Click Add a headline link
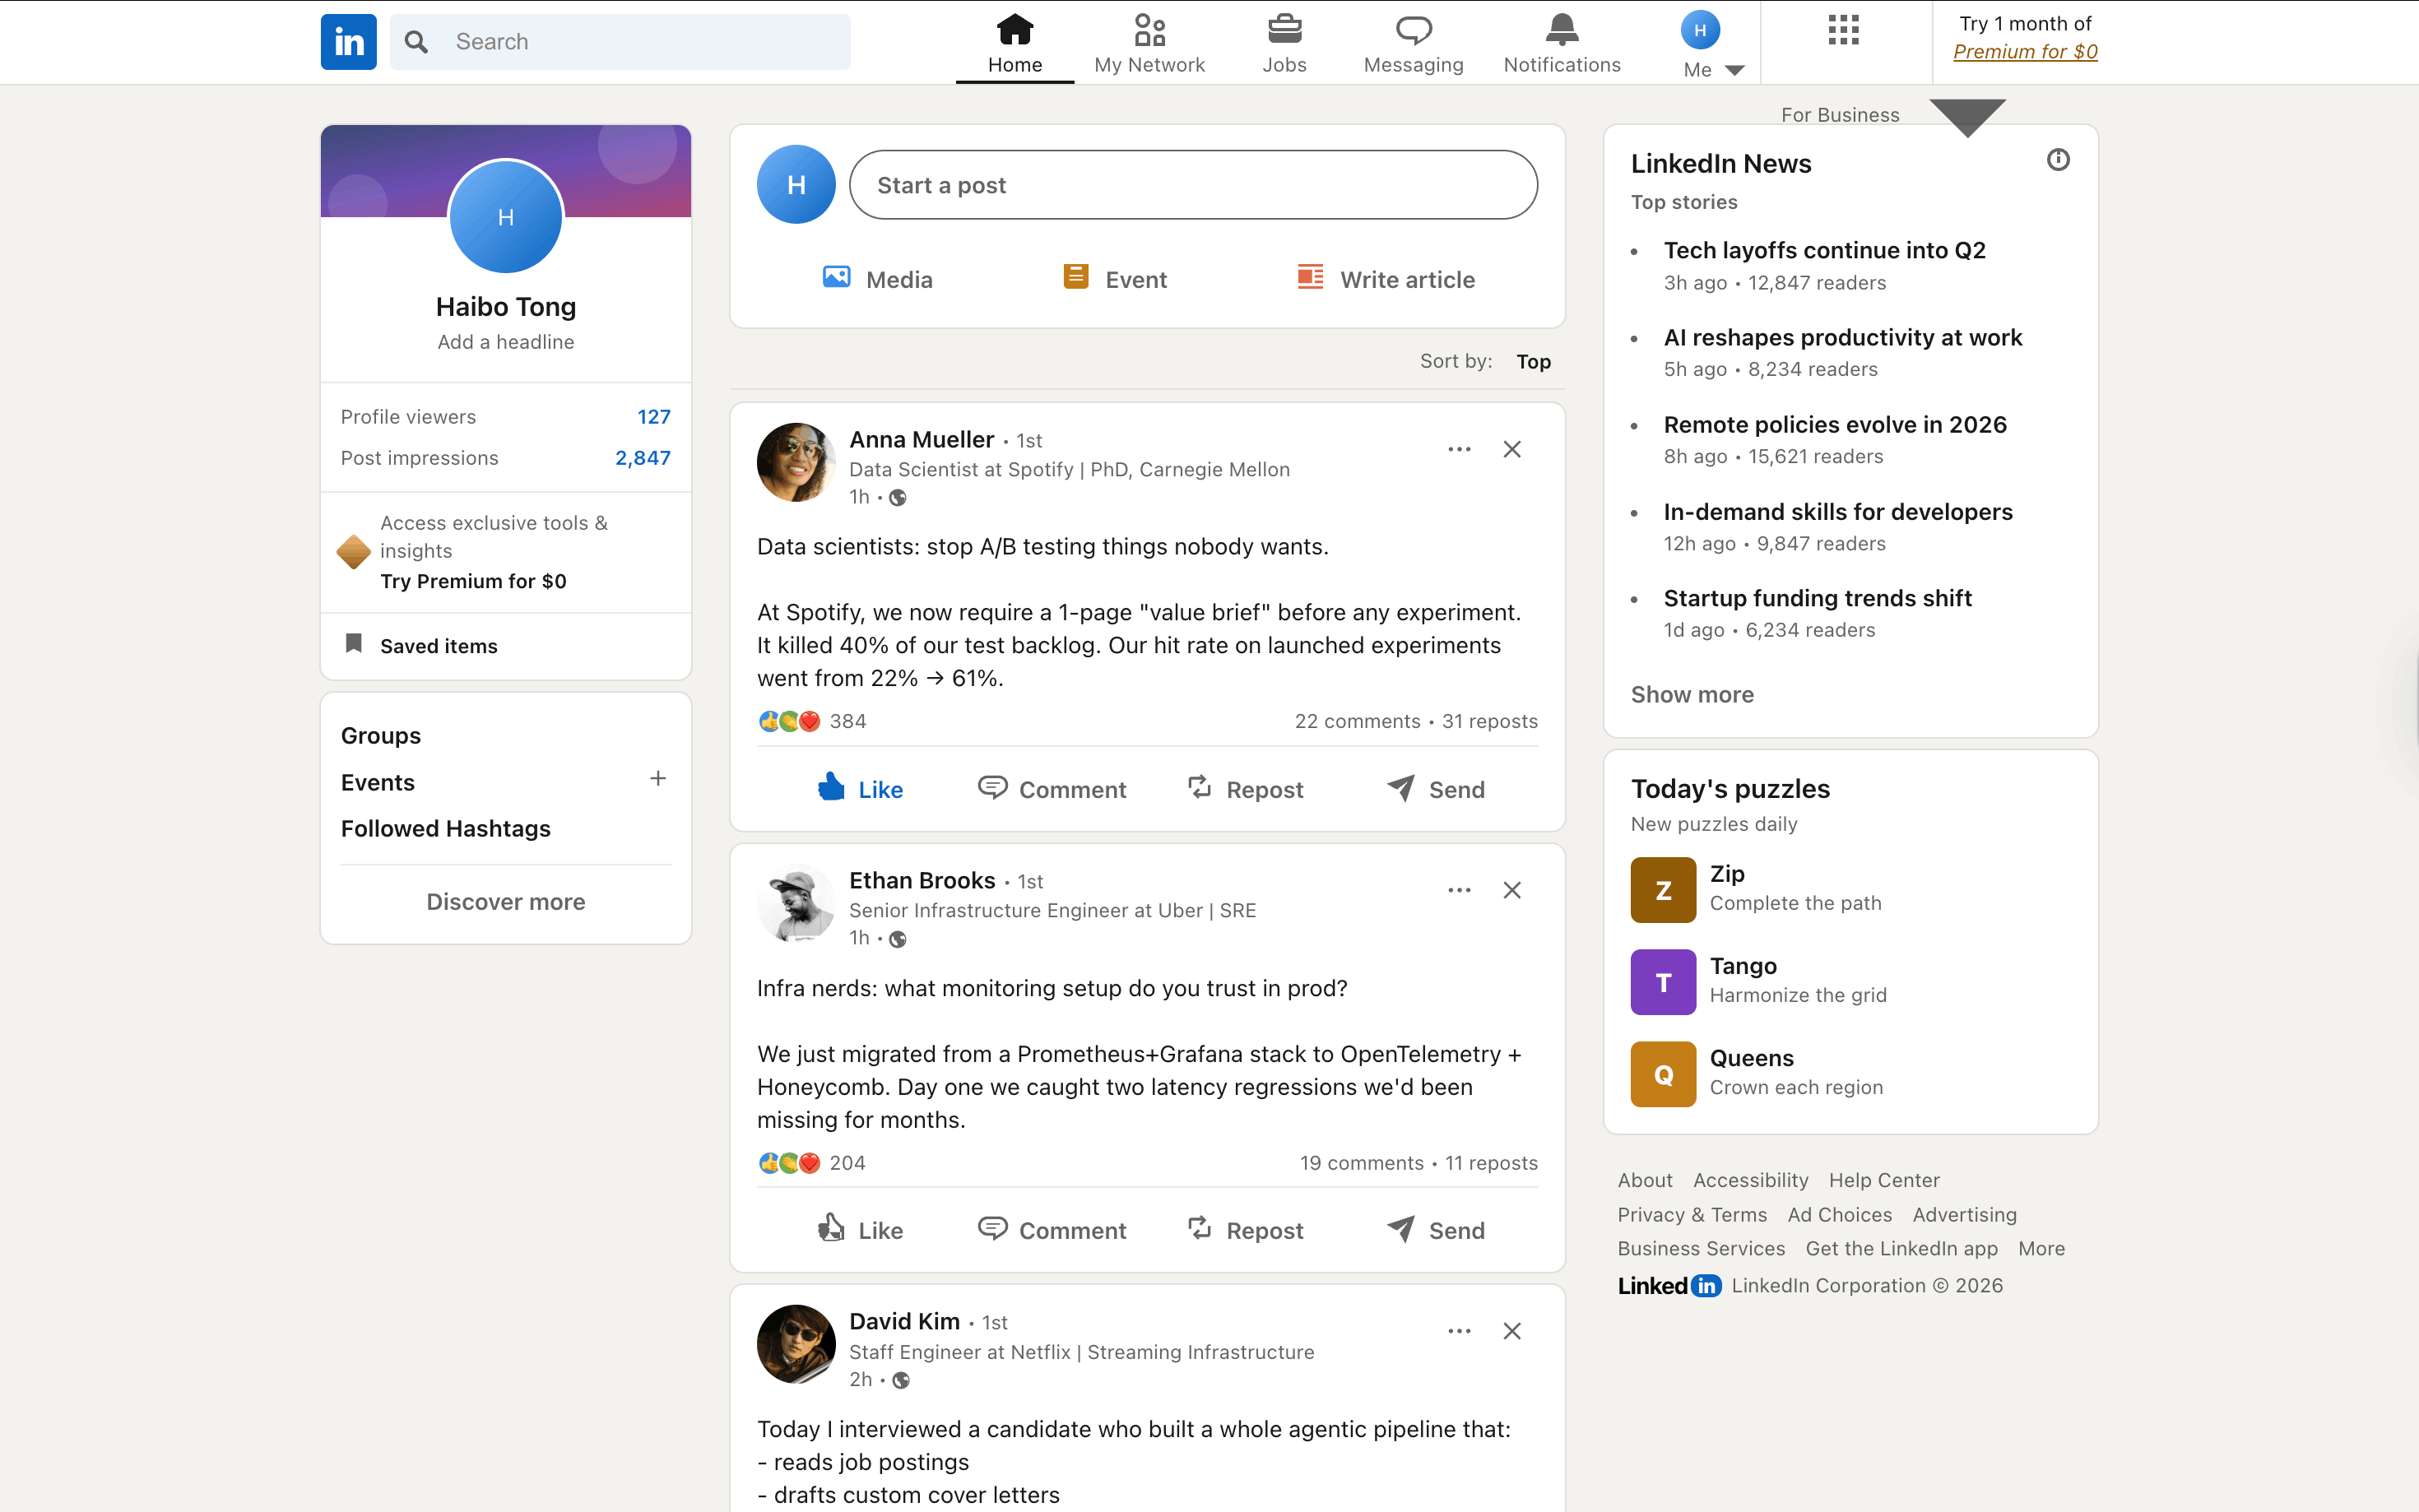 [506, 342]
